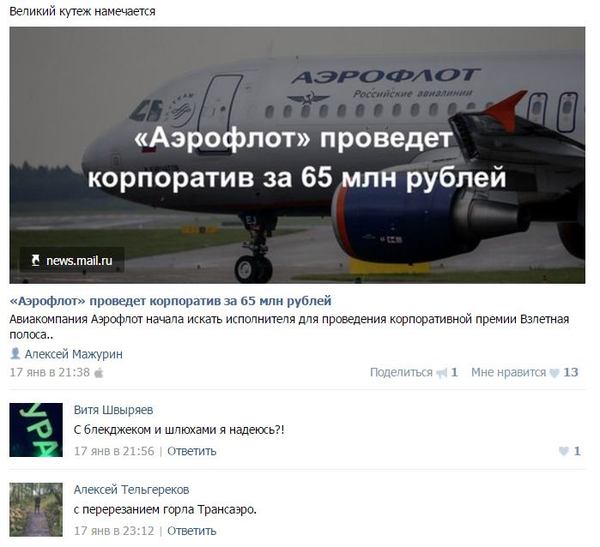Open the Аэрофлот airplane preview image

297,155
